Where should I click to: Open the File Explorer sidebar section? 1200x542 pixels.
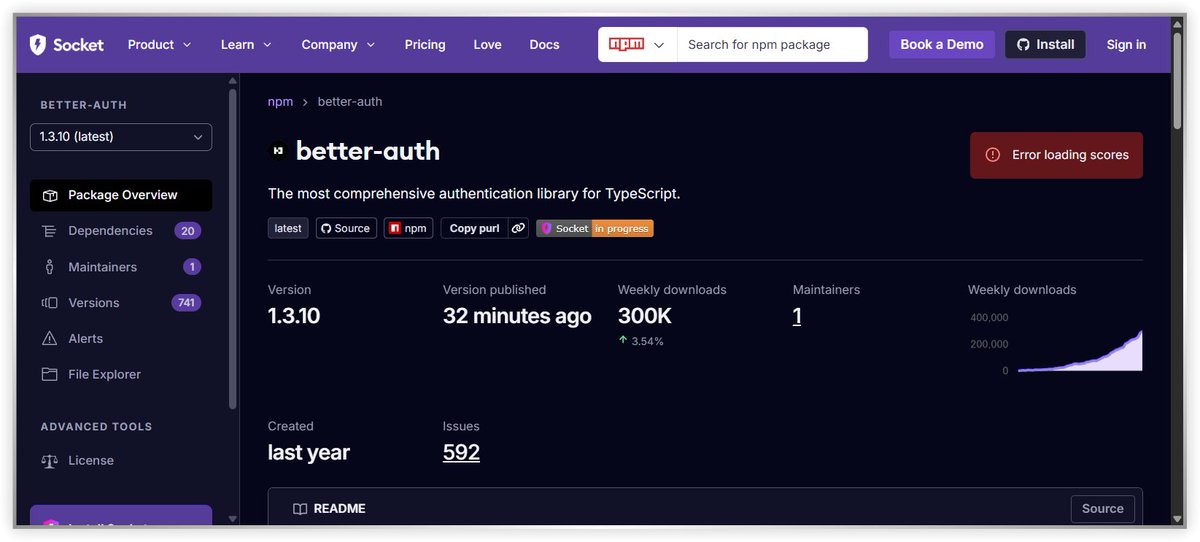click(x=121, y=375)
